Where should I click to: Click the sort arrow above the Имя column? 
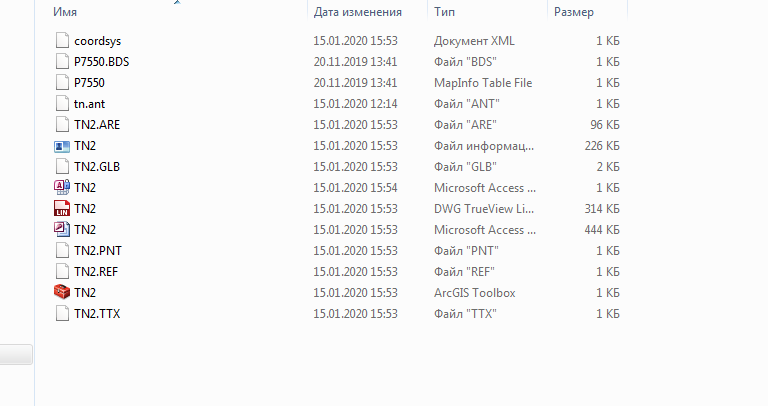(177, 2)
